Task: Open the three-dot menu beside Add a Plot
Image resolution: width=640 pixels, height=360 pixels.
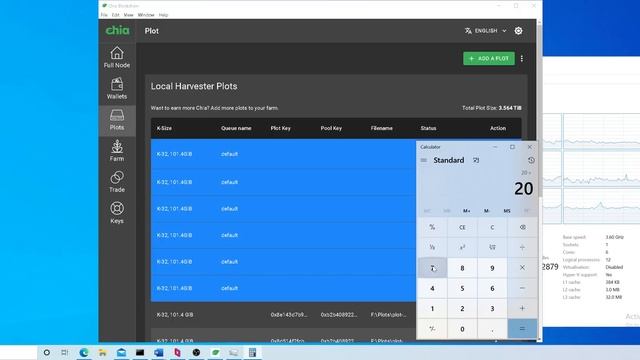Action: click(x=522, y=58)
